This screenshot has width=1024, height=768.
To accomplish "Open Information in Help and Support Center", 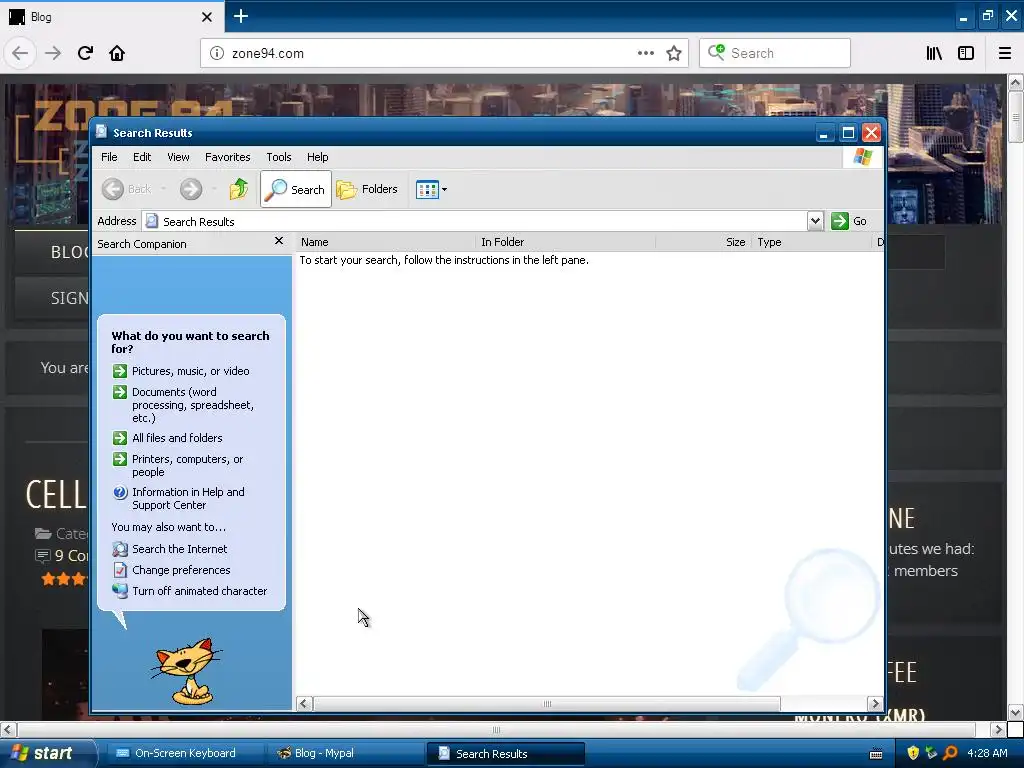I will pyautogui.click(x=179, y=498).
